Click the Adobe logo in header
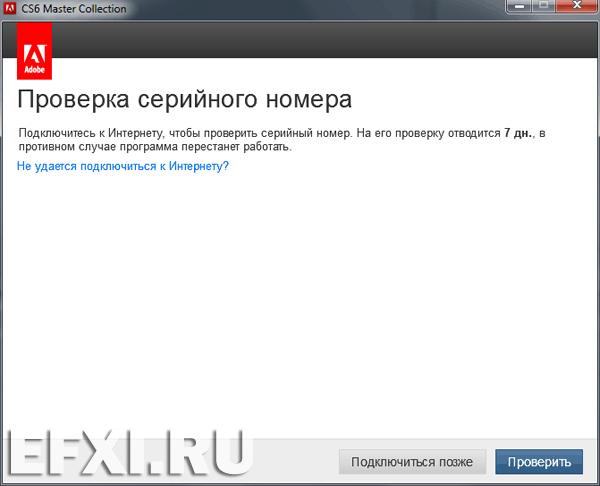This screenshot has height=486, width=600. point(34,51)
